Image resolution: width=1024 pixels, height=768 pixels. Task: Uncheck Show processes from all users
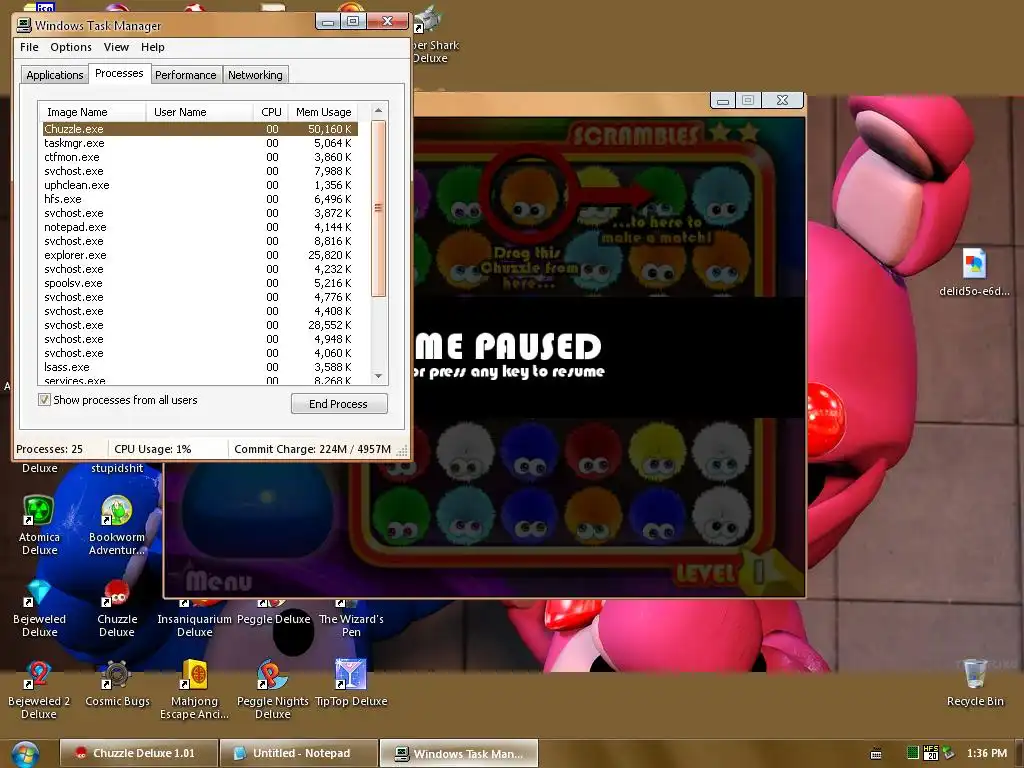[x=44, y=400]
